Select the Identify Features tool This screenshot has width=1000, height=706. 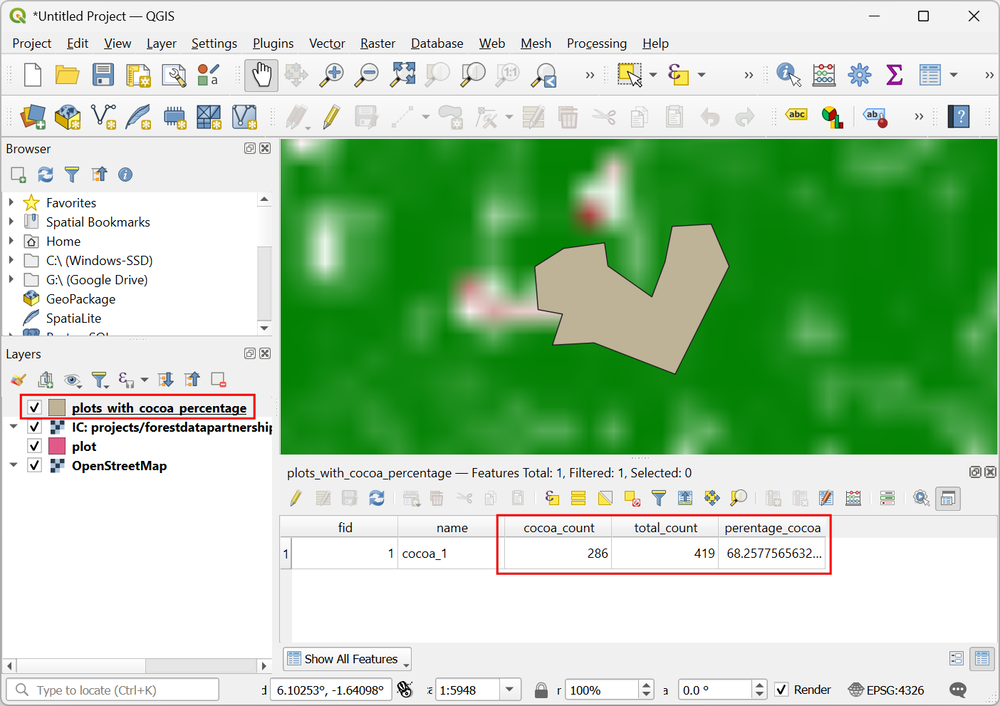pyautogui.click(x=788, y=75)
